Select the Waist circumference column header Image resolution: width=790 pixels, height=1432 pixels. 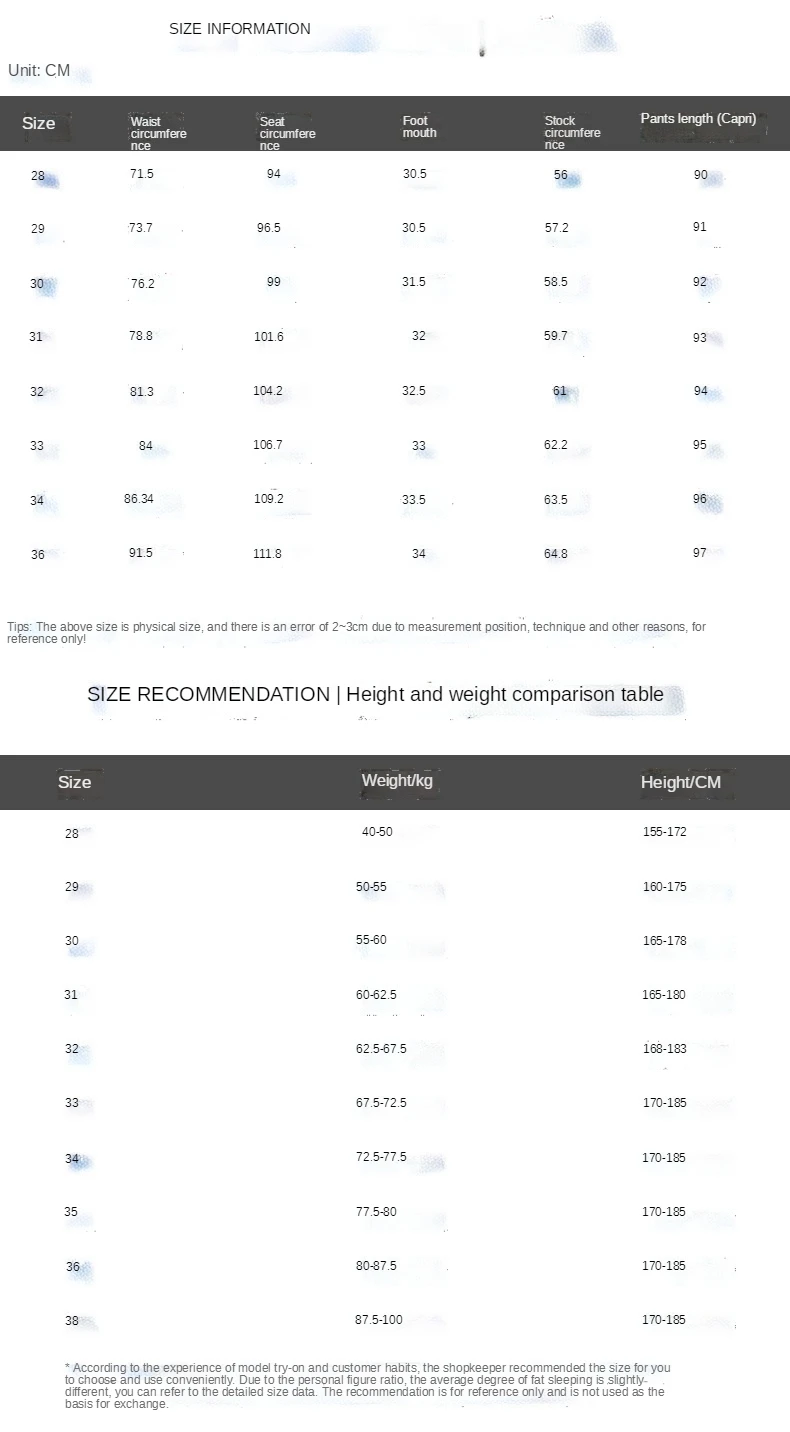(x=159, y=134)
